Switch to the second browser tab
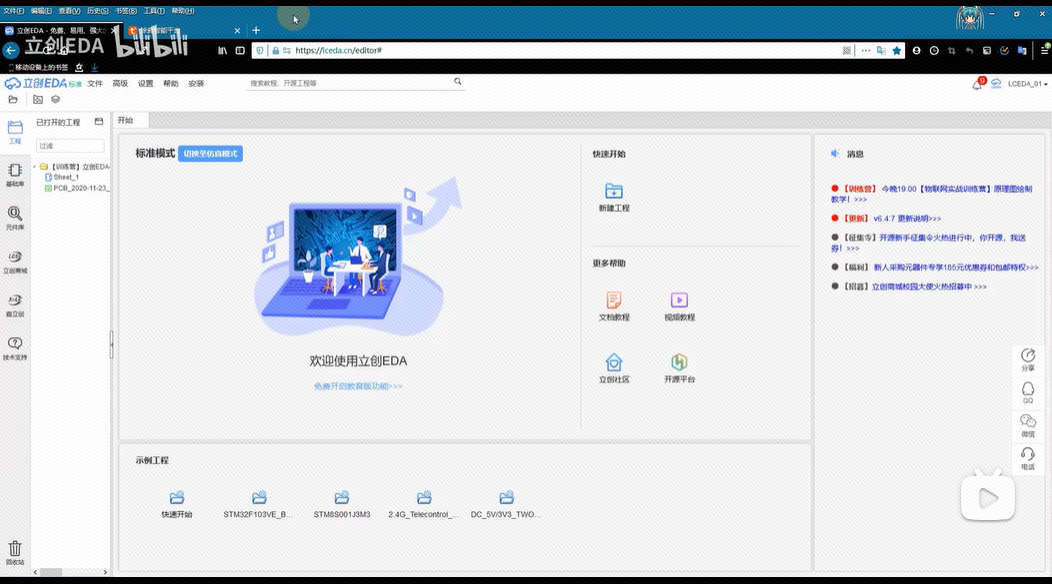 coord(182,30)
